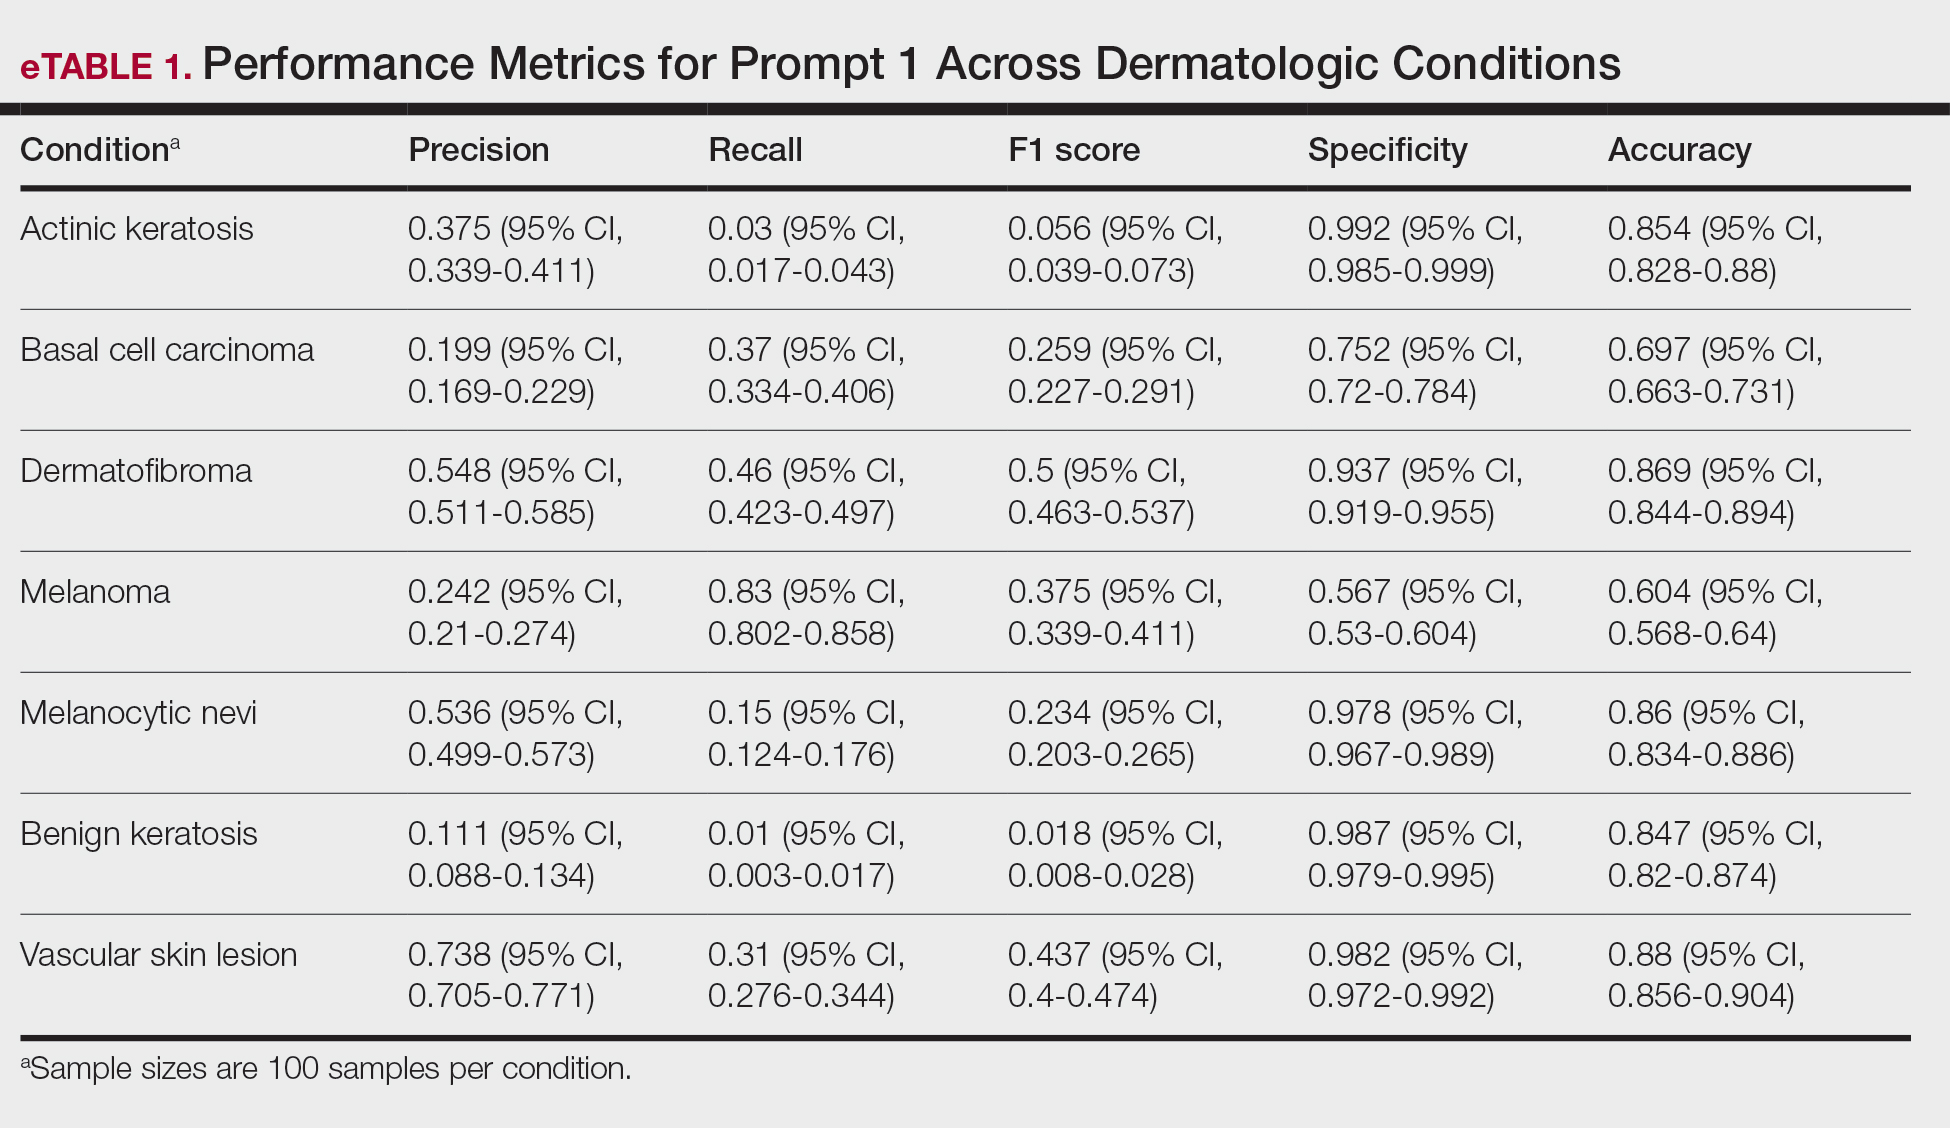This screenshot has width=1950, height=1128.
Task: Click the Benign keratosis row label
Action: pyautogui.click(x=139, y=834)
